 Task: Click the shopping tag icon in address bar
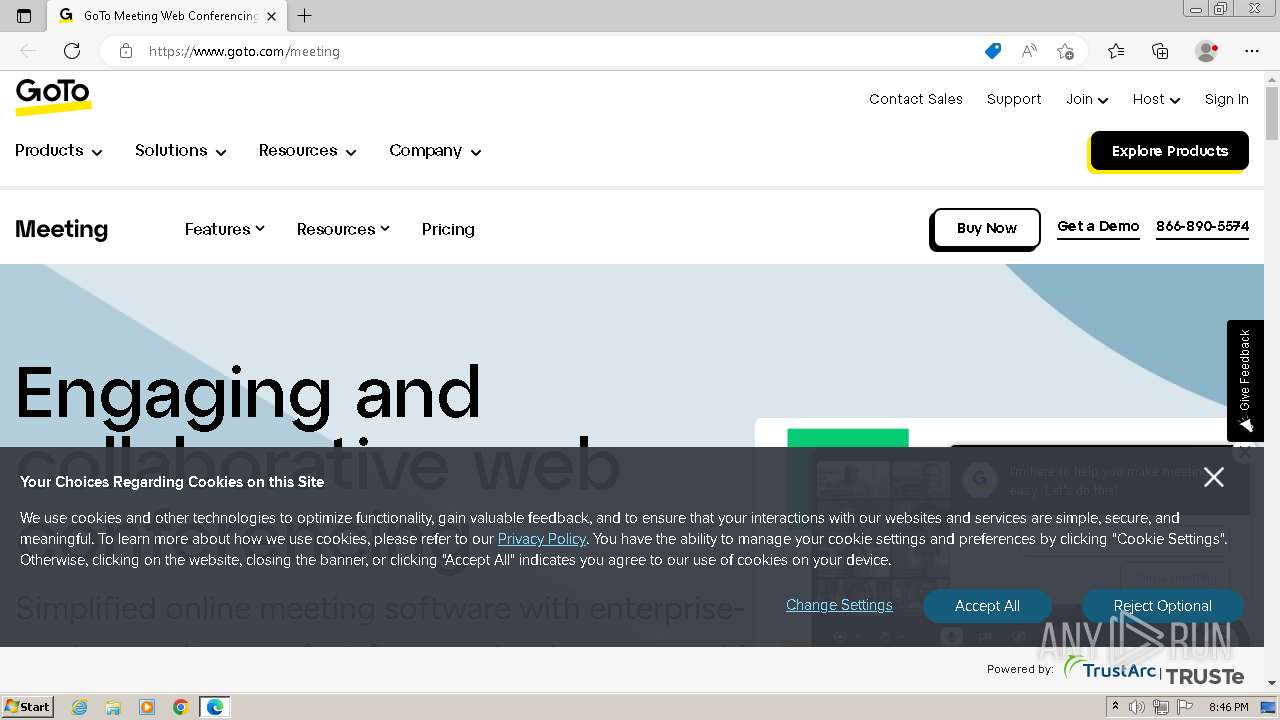[x=993, y=51]
